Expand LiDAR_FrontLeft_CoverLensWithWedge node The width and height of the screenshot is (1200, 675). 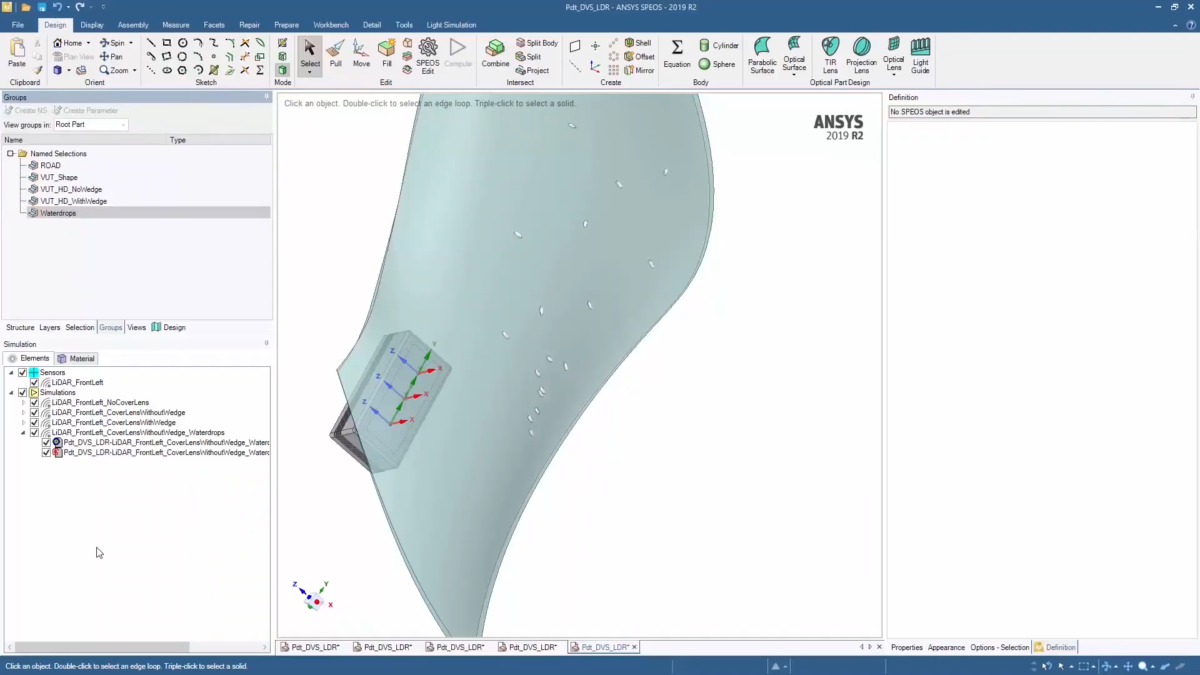click(x=23, y=422)
